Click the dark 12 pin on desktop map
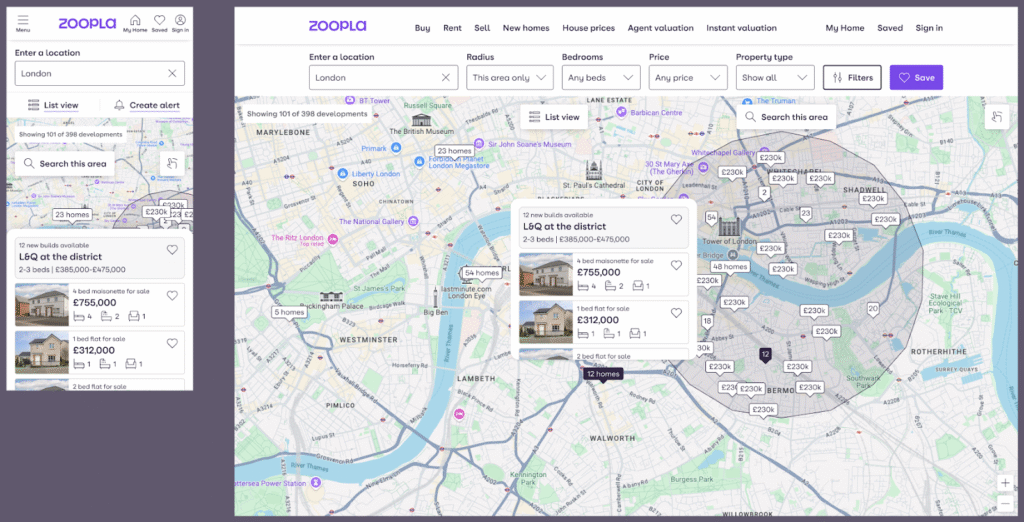 [766, 355]
